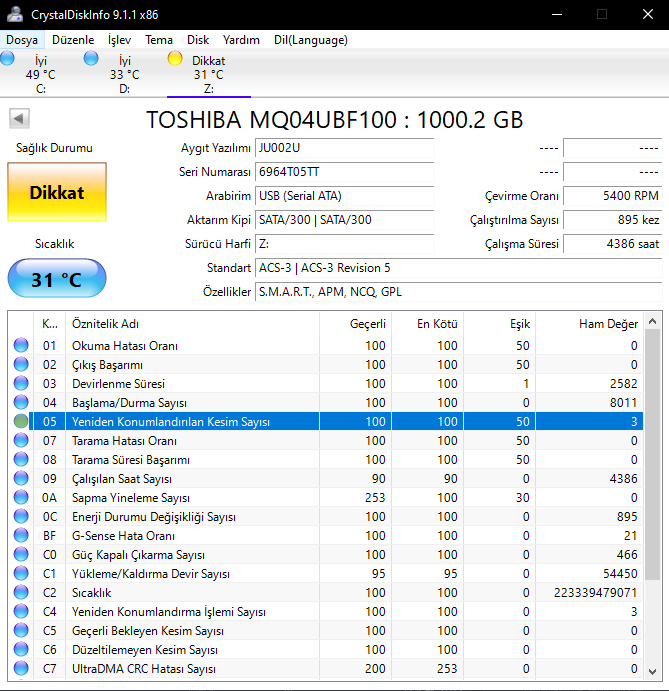Click status icon of UltraDMA CRC Hatası row
Viewport: 669px width, 691px height.
(x=21, y=668)
